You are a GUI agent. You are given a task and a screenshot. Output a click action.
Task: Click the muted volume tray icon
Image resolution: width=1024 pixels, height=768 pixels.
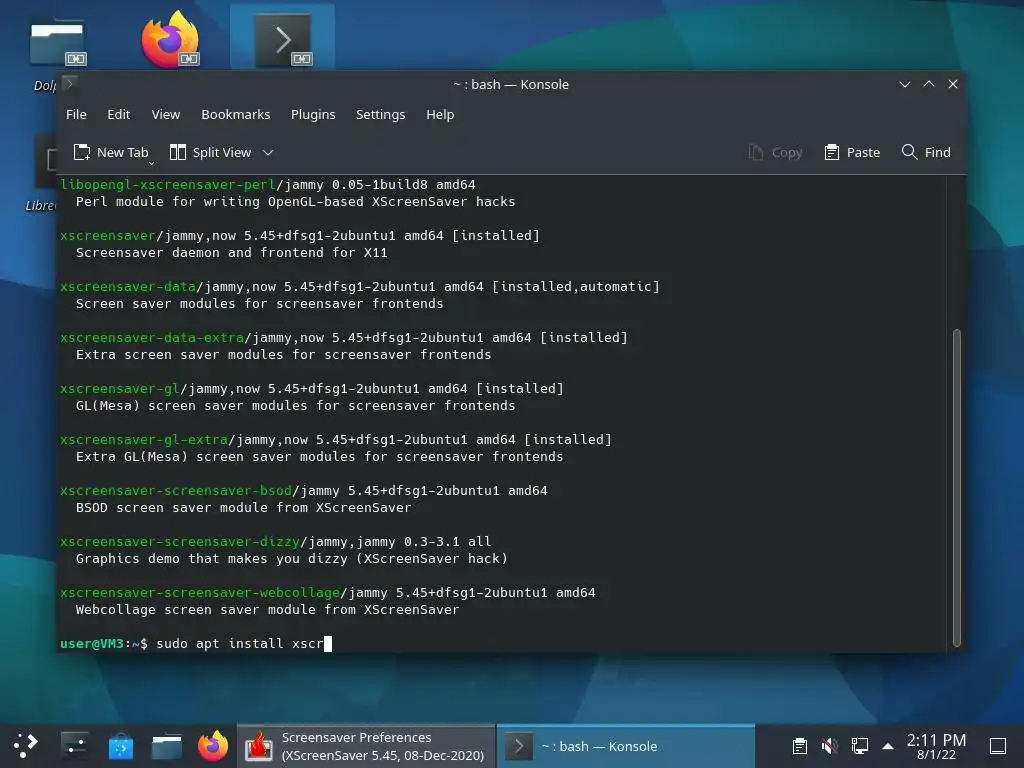click(x=829, y=746)
